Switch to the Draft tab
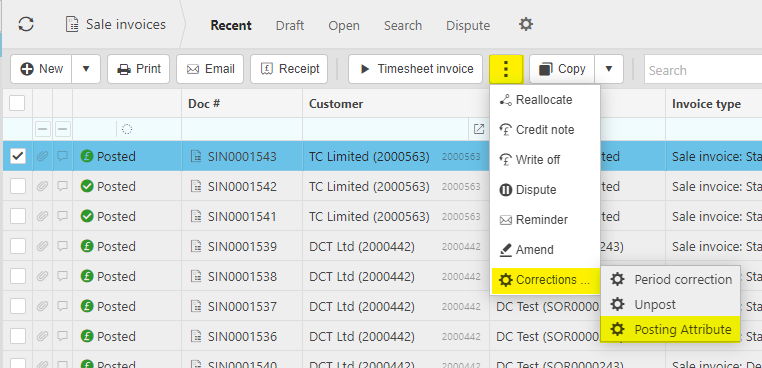The width and height of the screenshot is (762, 368). [290, 25]
